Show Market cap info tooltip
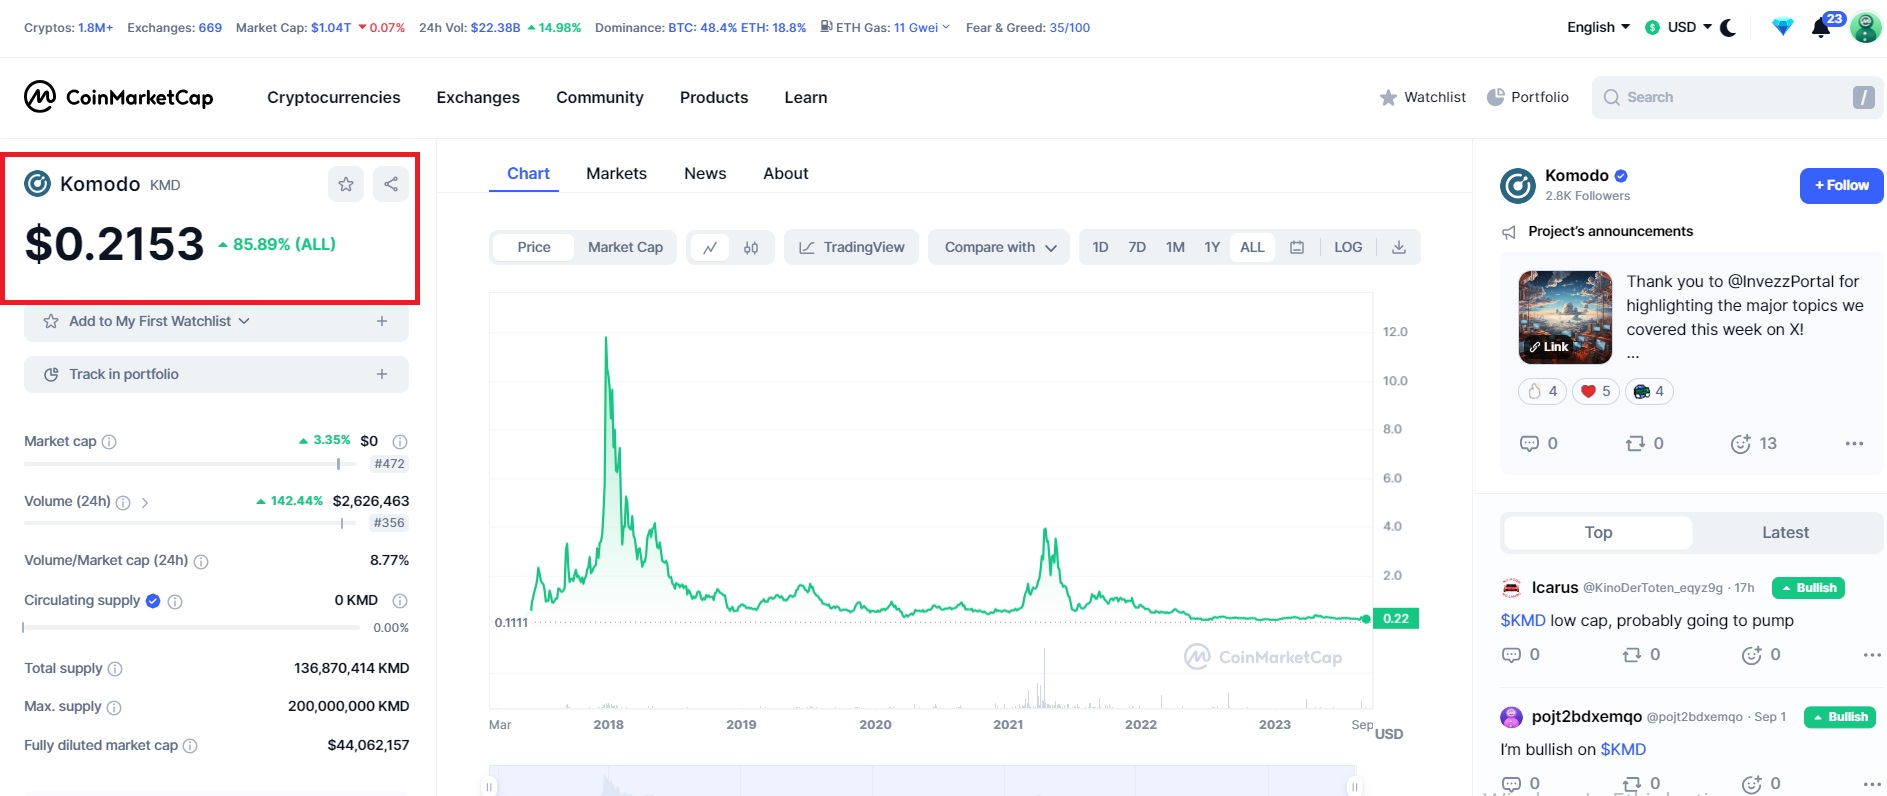Image resolution: width=1887 pixels, height=796 pixels. tap(109, 442)
